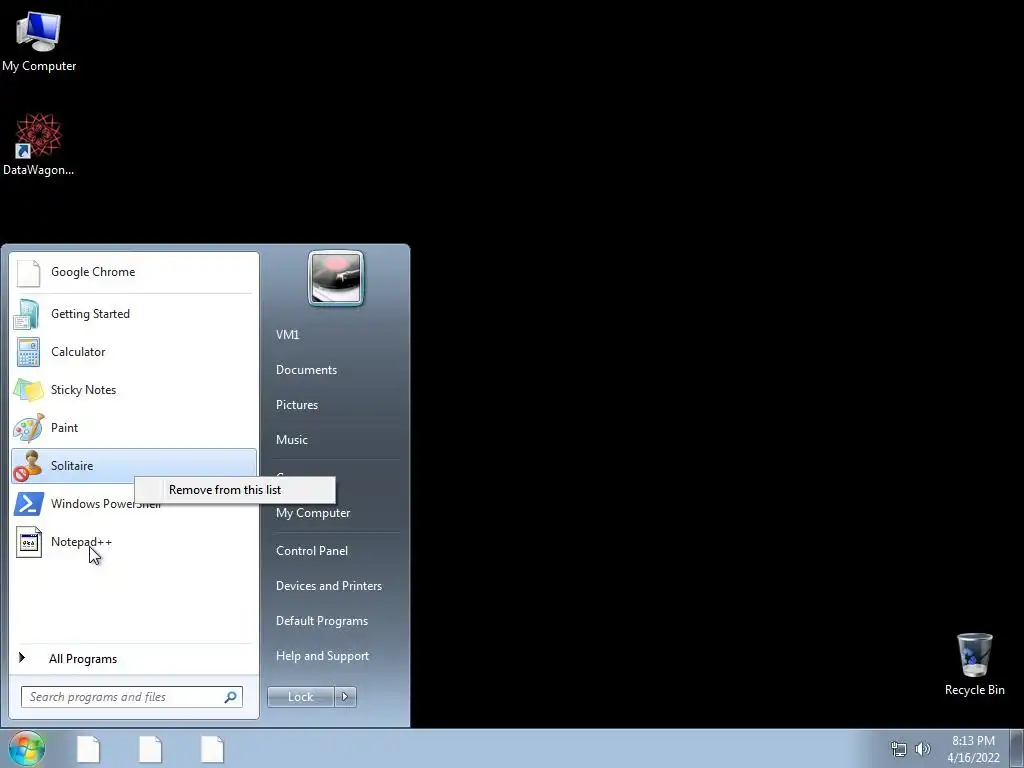Open Devices and Printers
Screen dimensions: 1024x768
pos(328,586)
